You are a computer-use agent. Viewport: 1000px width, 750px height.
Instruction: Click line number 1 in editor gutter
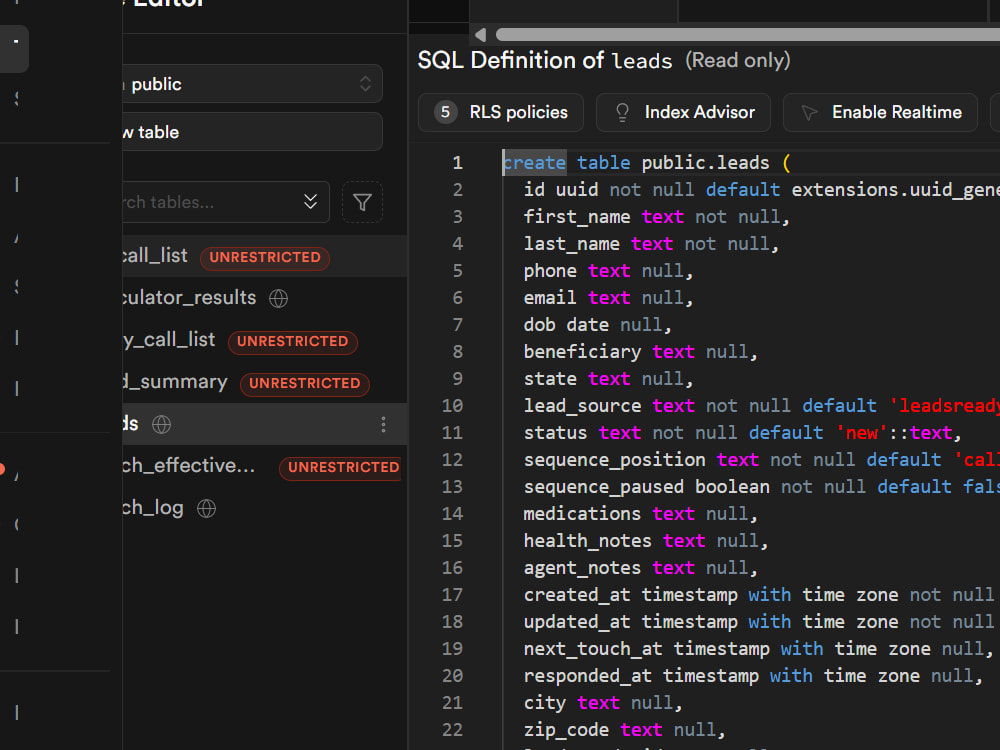coord(457,163)
